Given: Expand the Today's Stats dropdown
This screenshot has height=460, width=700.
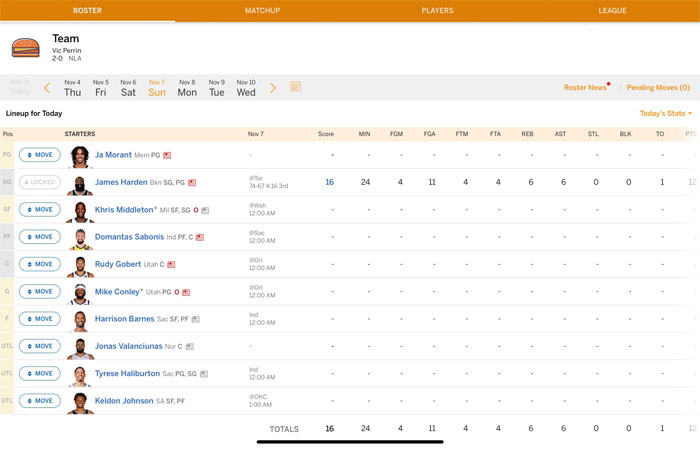Looking at the screenshot, I should [665, 114].
